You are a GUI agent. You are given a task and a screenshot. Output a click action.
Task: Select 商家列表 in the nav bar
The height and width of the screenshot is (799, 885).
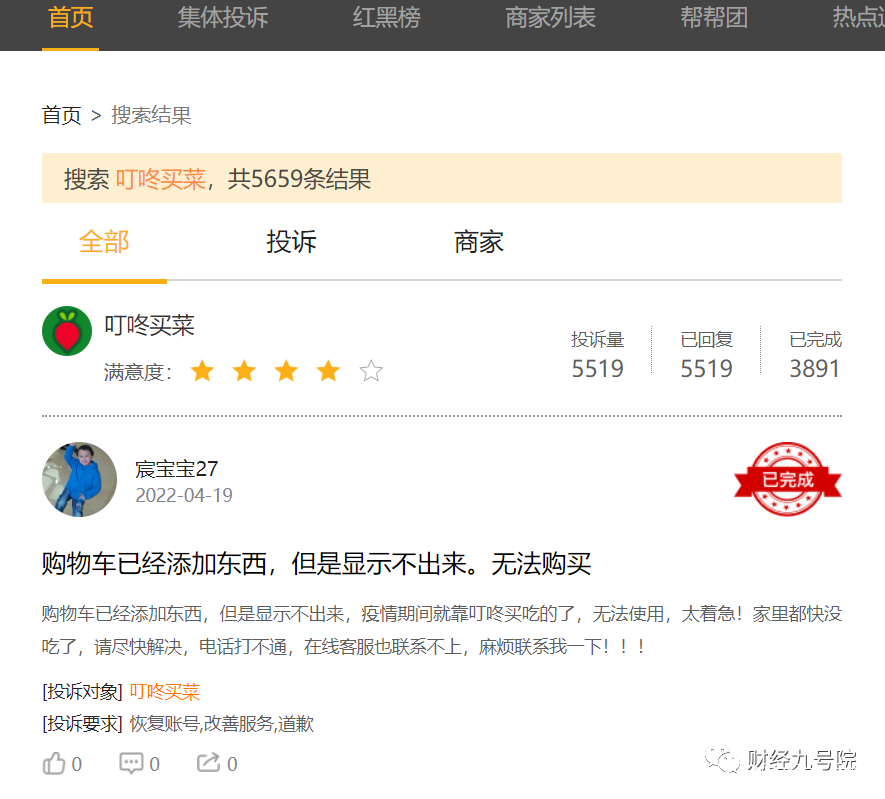(x=550, y=18)
